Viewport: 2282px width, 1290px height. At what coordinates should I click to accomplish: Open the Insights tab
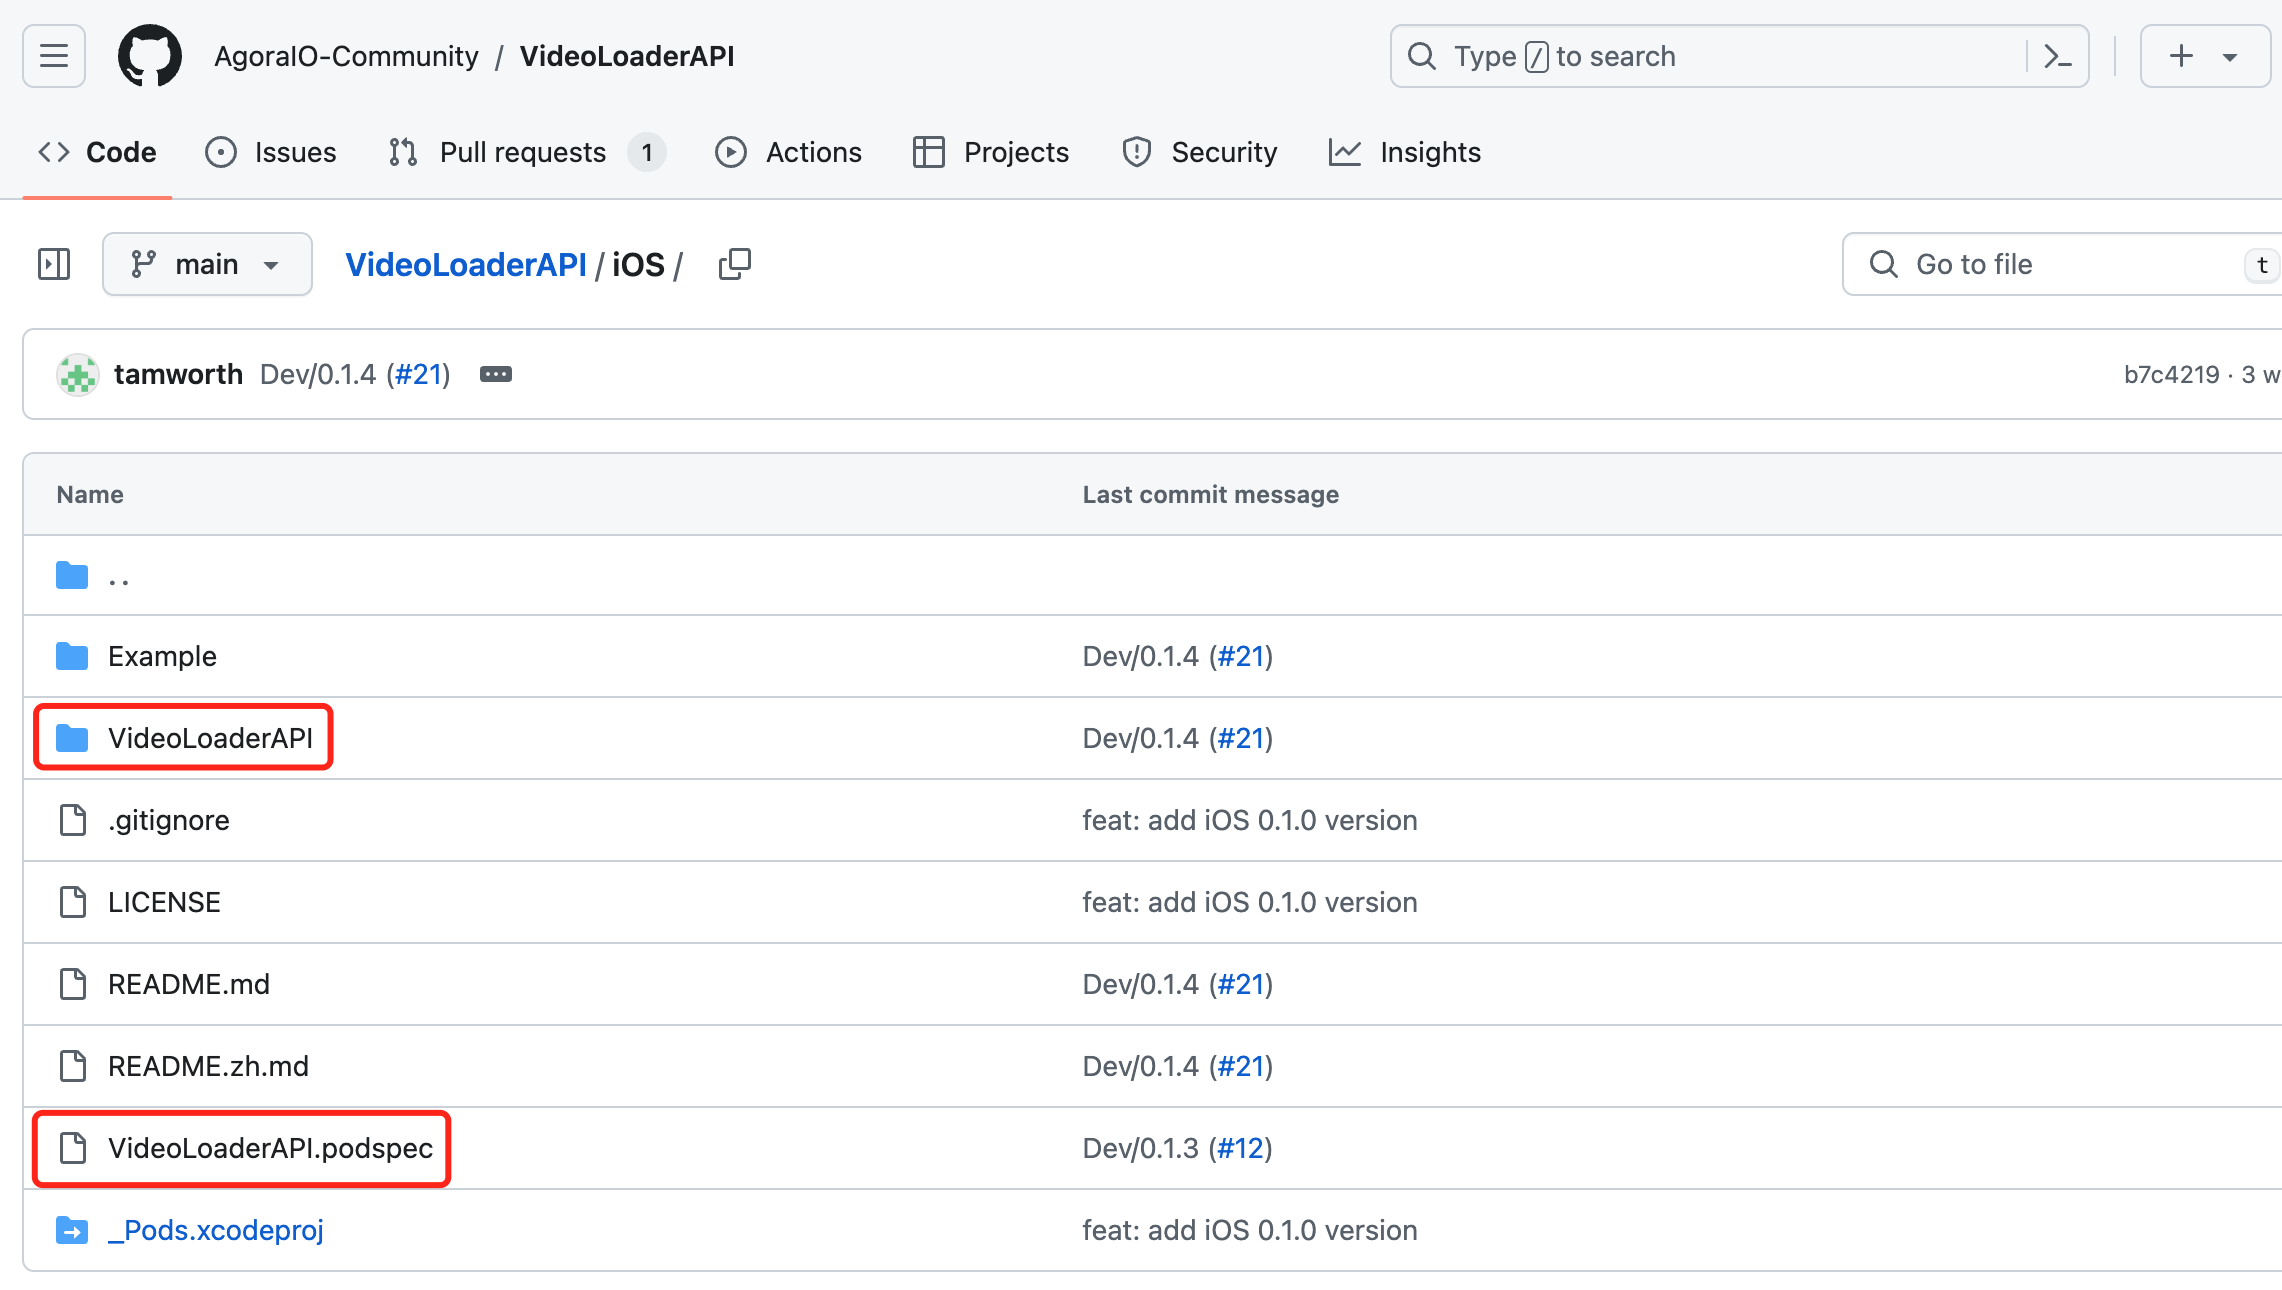point(1405,152)
